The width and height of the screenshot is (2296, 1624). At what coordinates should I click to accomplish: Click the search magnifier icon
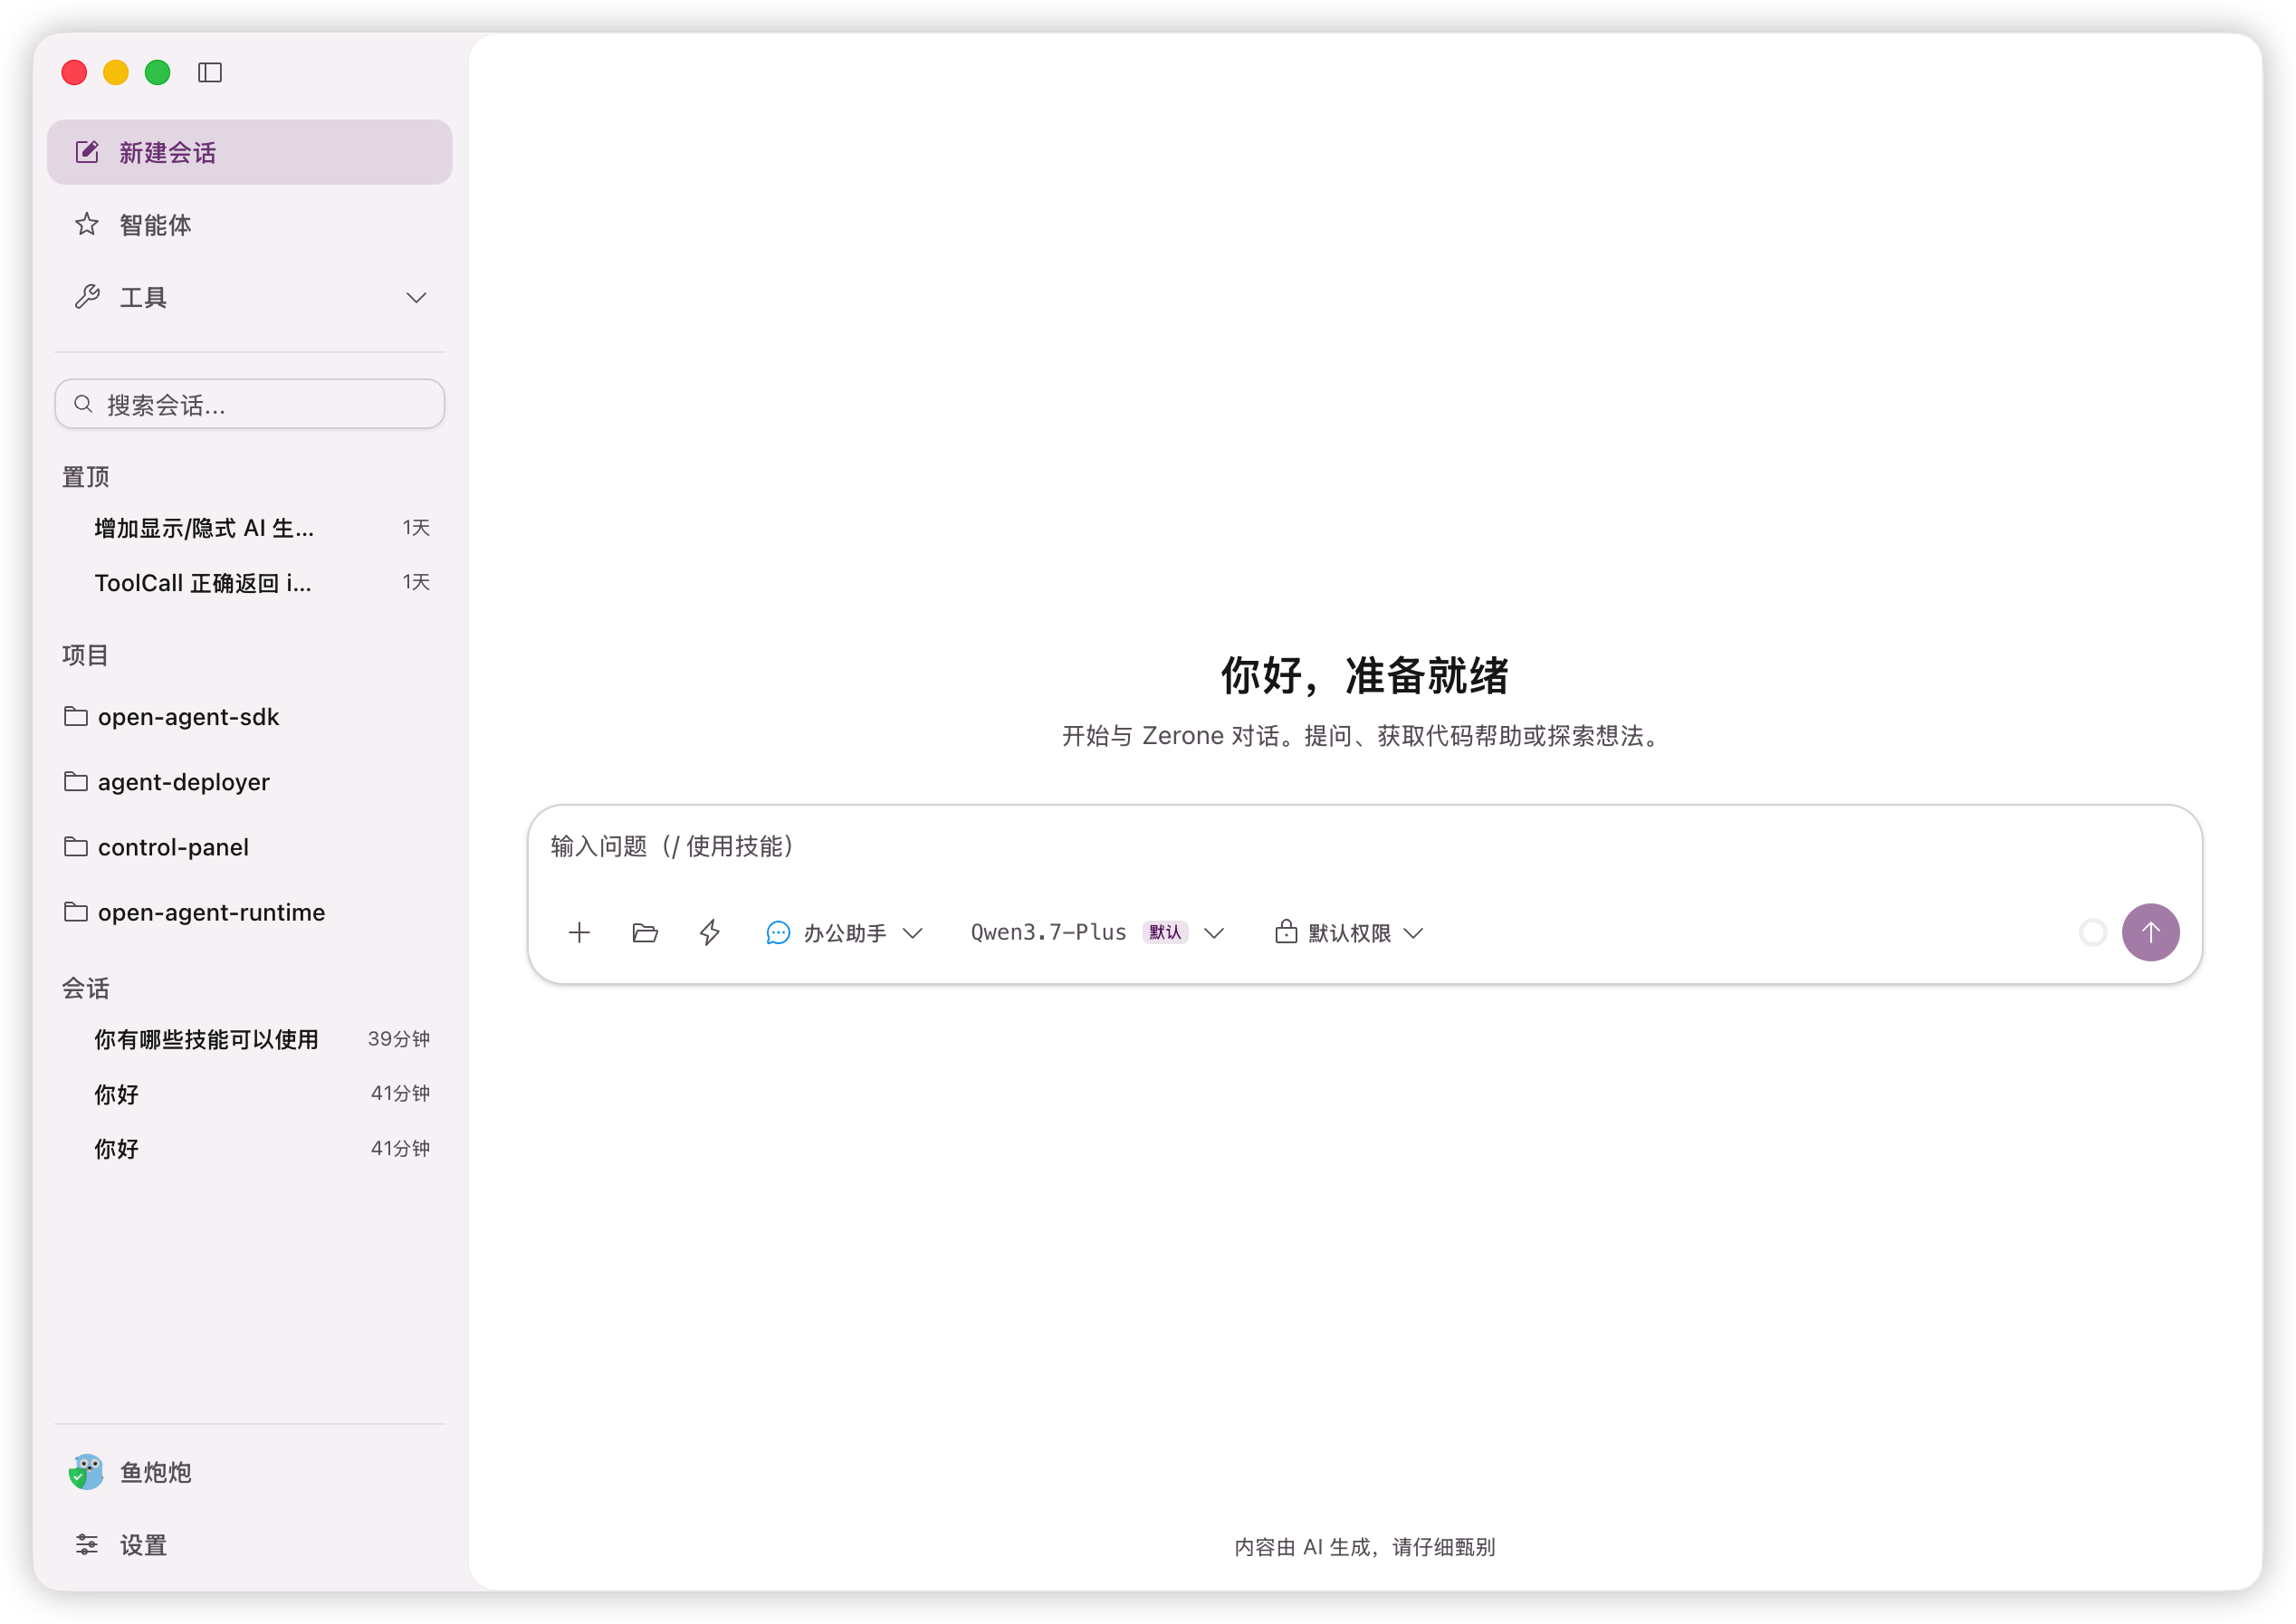click(x=84, y=404)
